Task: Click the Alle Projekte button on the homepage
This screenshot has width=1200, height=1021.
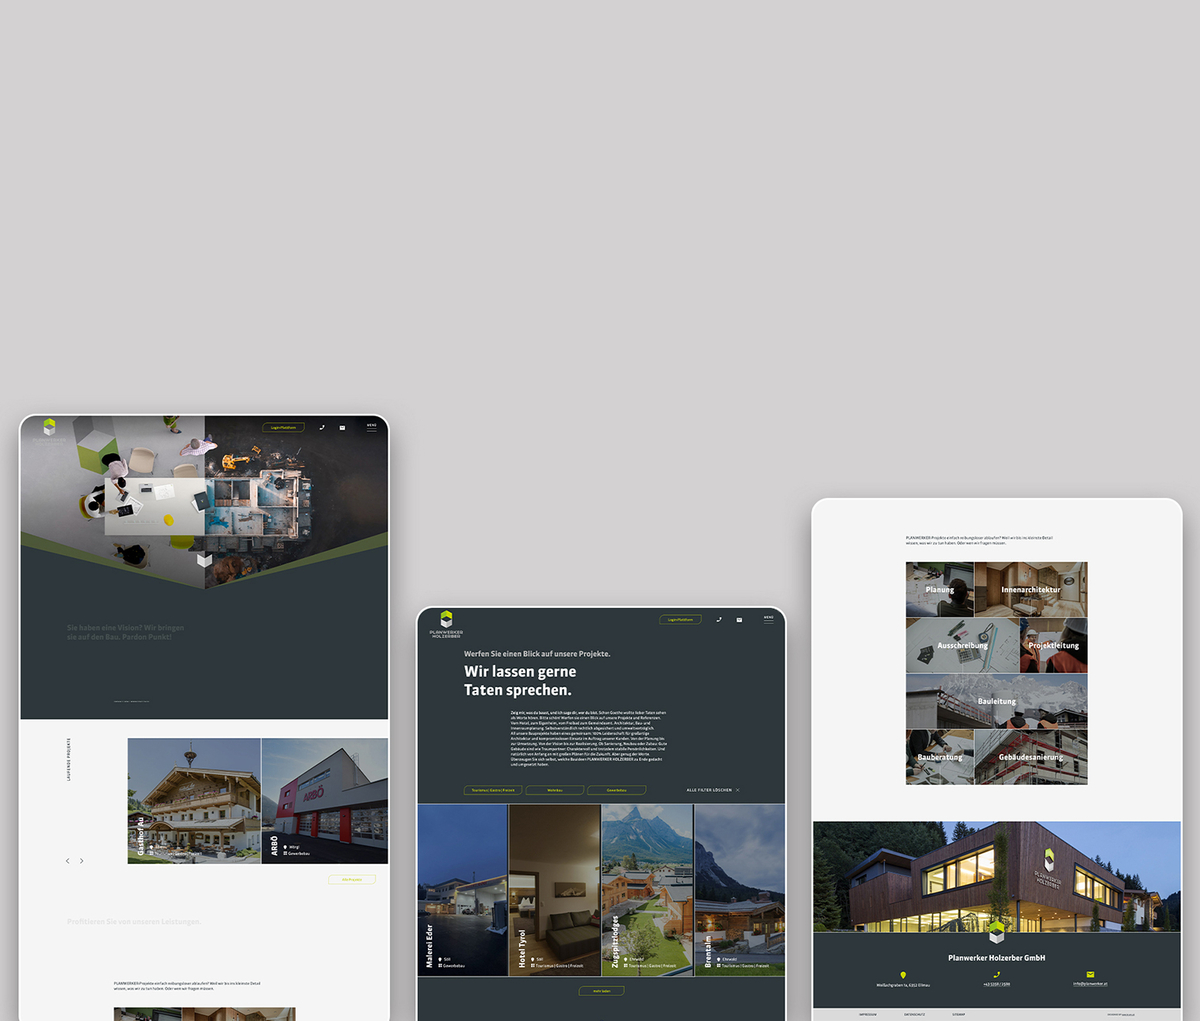Action: point(352,880)
